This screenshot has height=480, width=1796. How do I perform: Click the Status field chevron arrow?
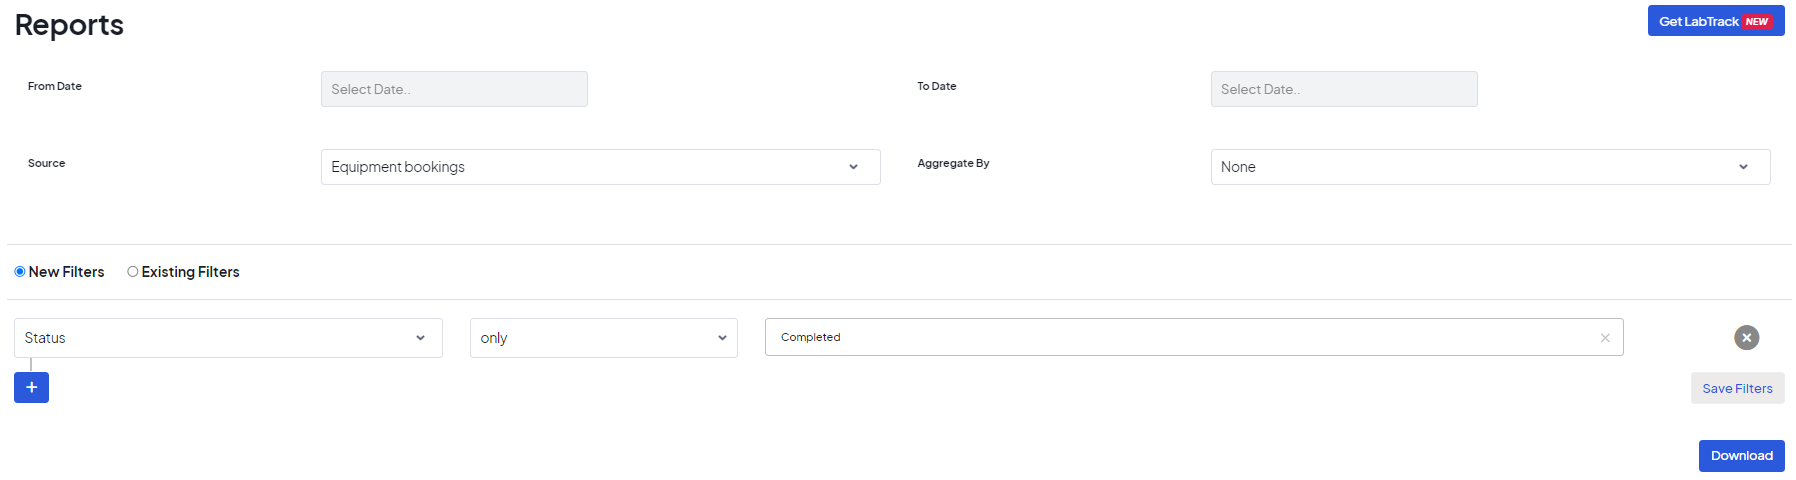tap(420, 338)
